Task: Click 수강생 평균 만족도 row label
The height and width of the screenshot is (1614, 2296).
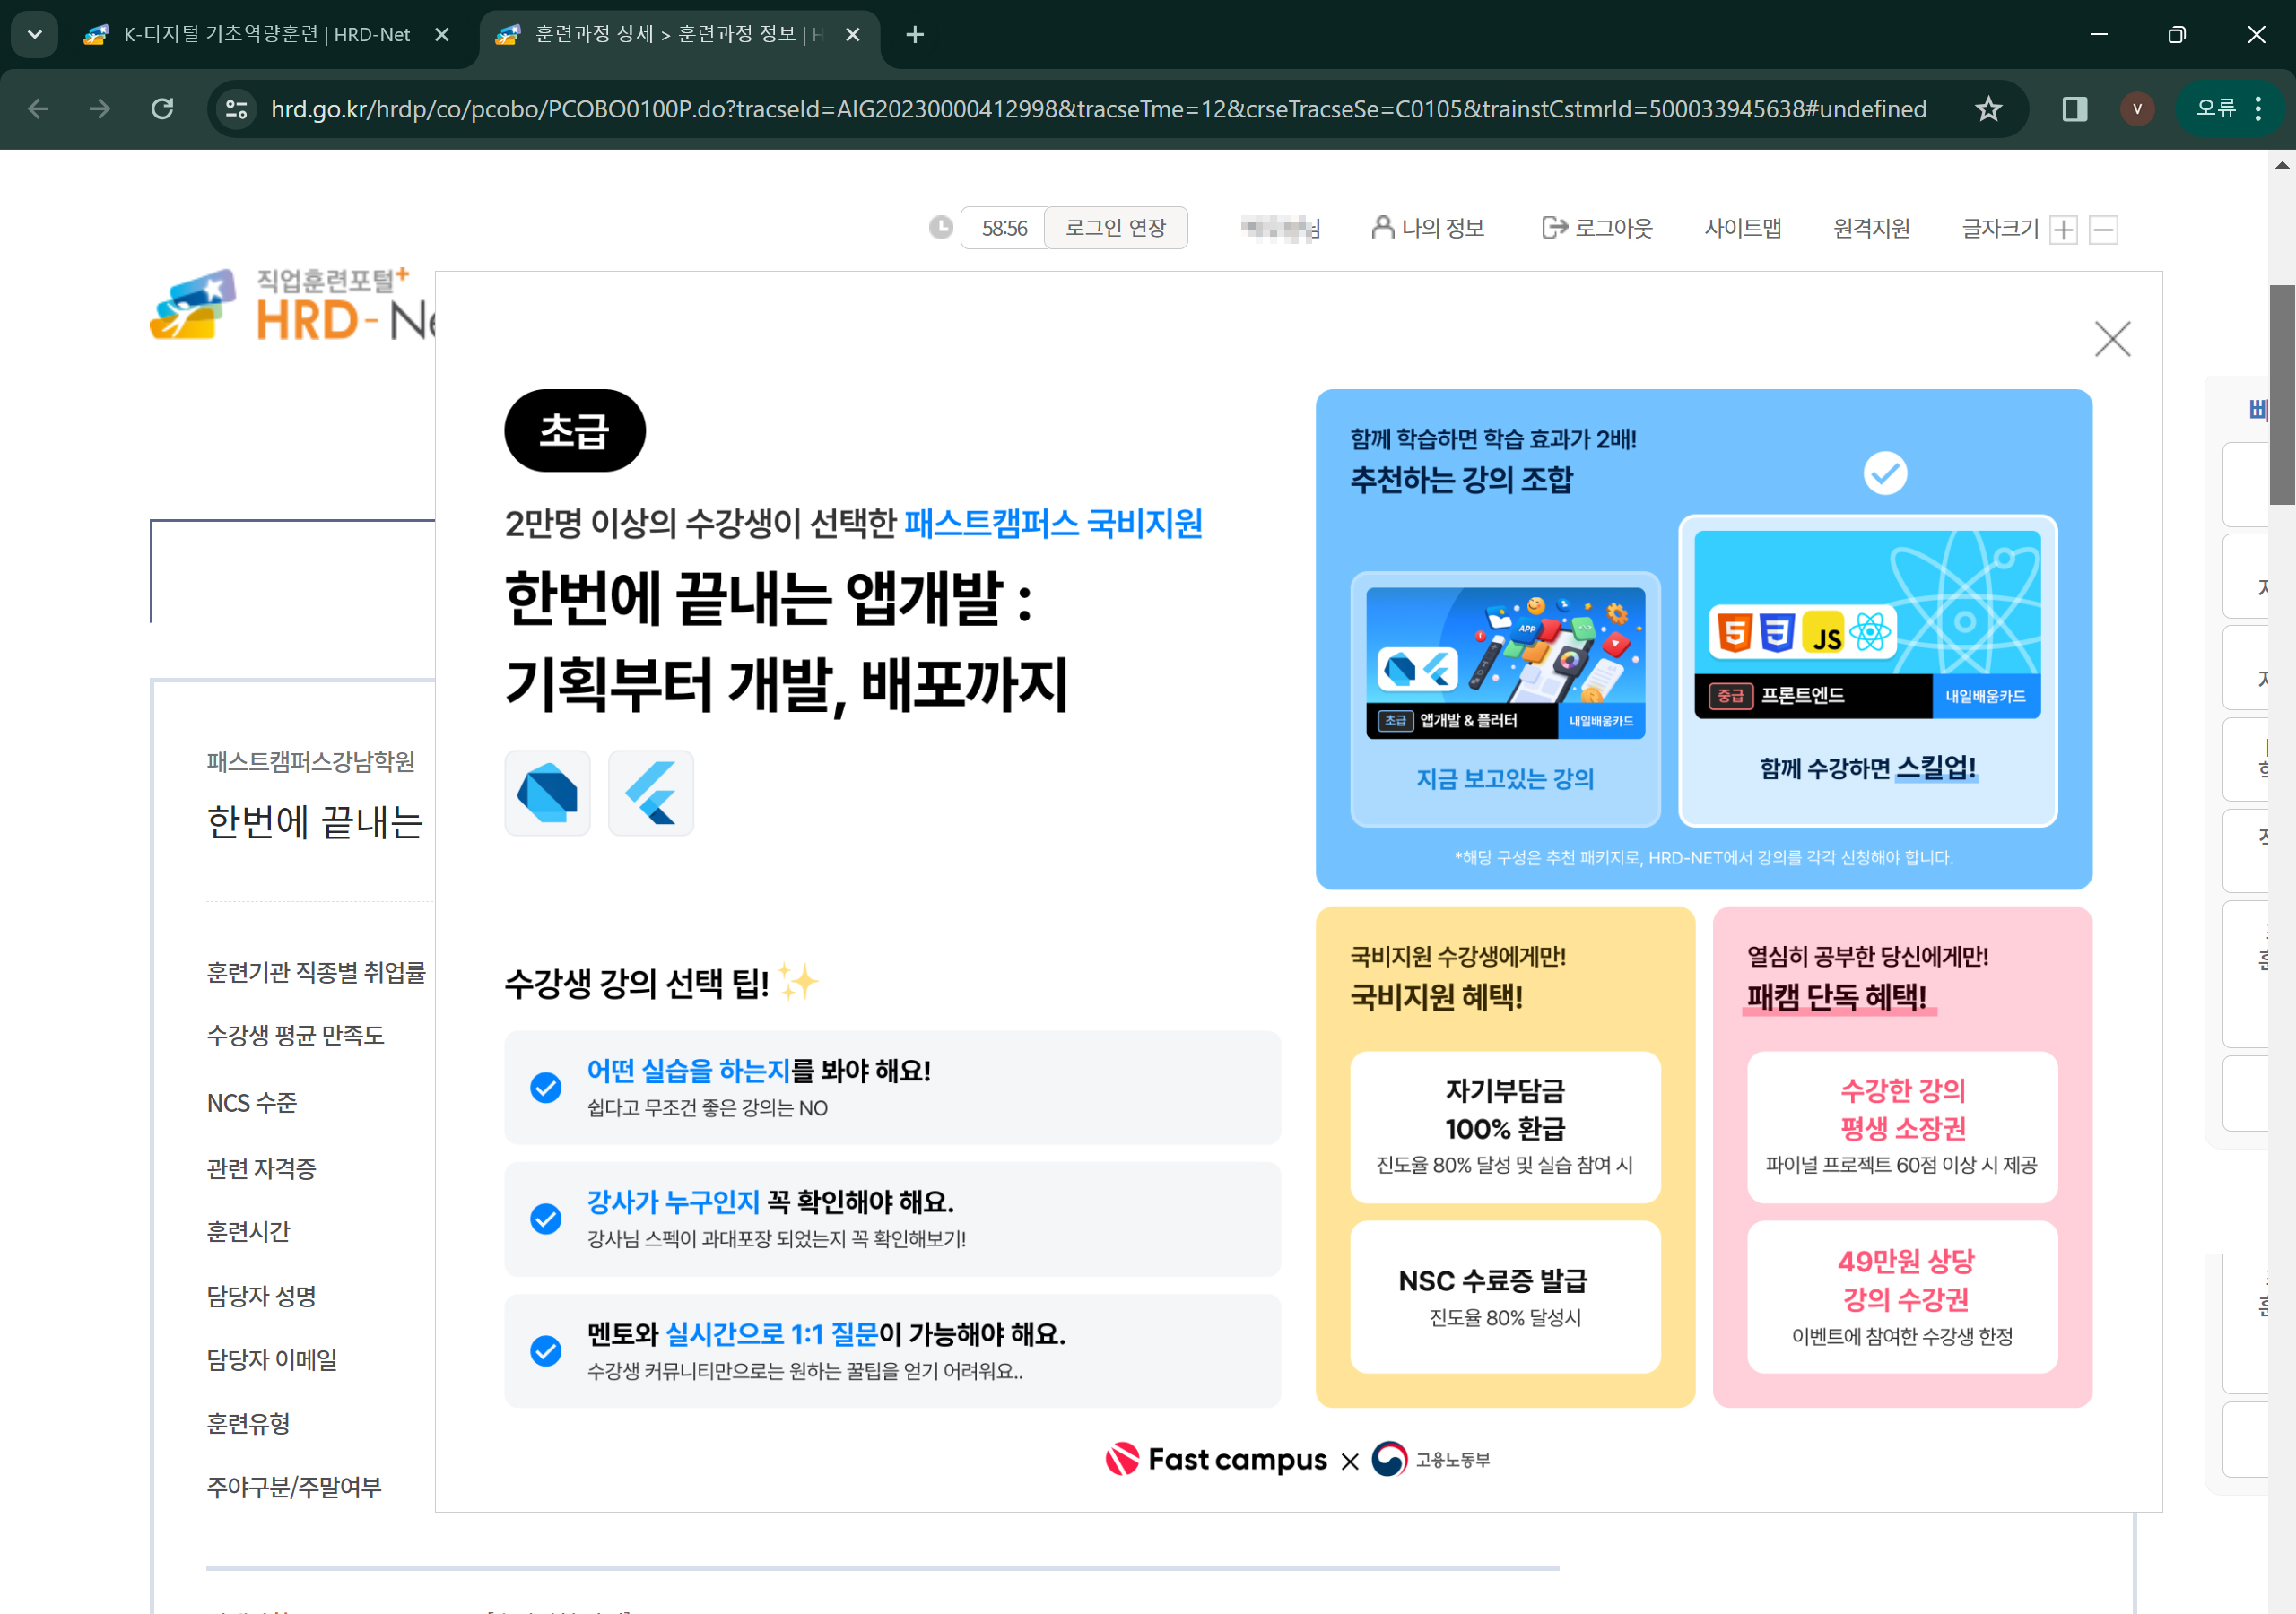Action: tap(295, 1035)
